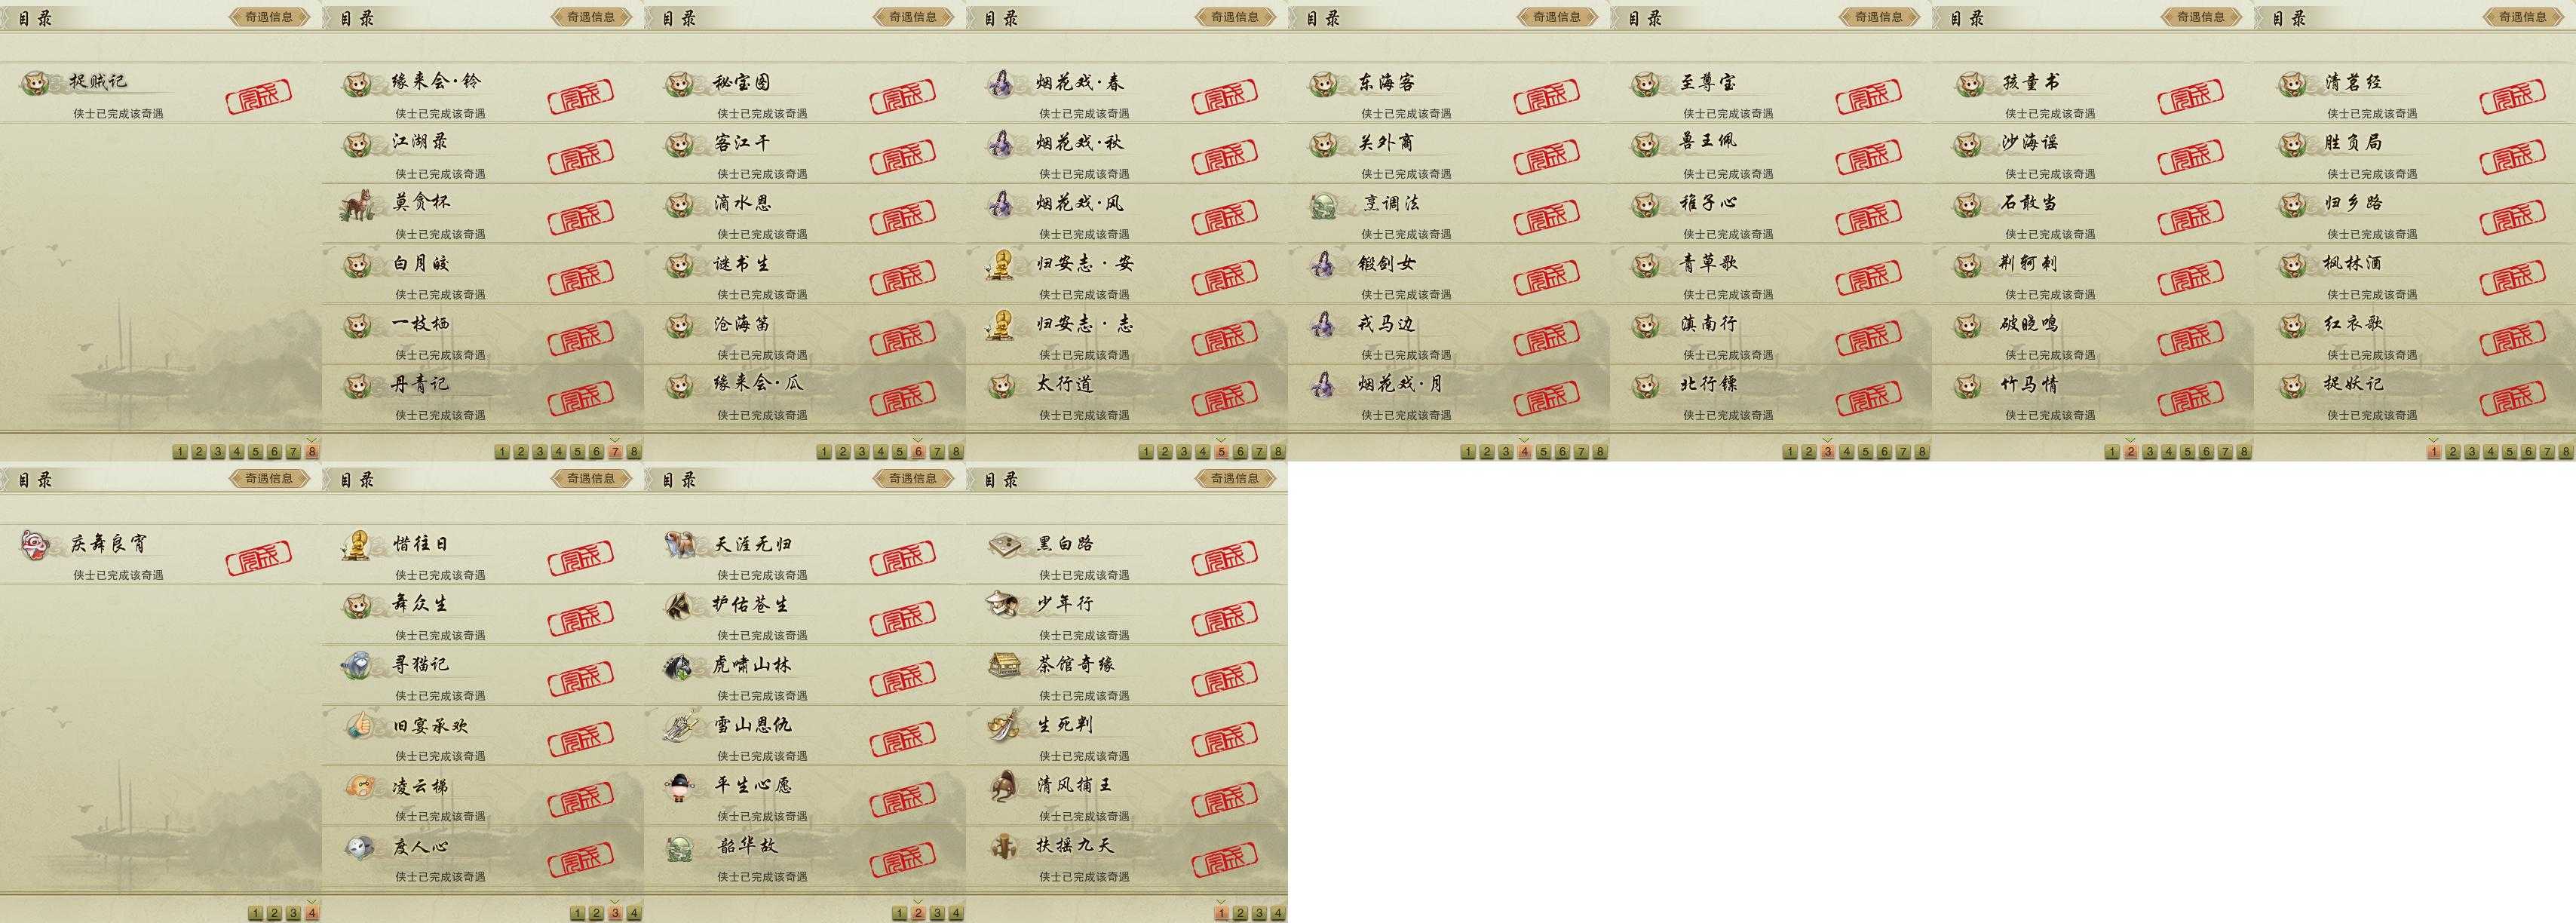
Task: Click the red mask icon beside 庆舞良宵
Action: 35,545
